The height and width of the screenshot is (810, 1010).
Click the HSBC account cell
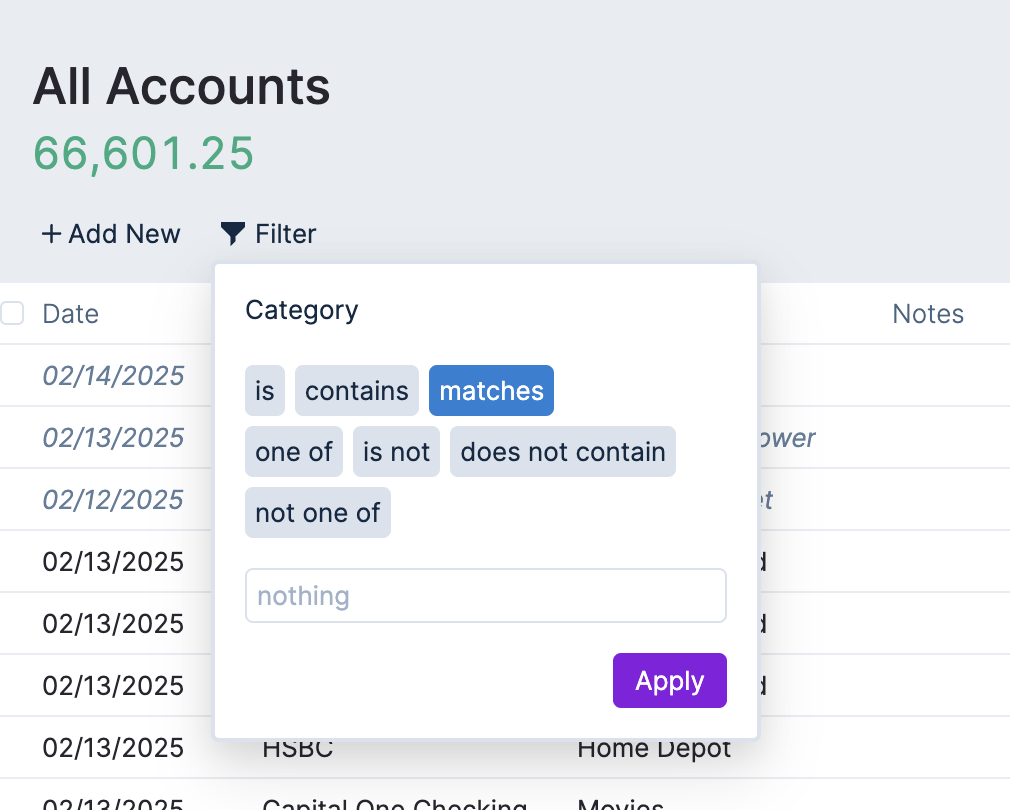[x=298, y=748]
